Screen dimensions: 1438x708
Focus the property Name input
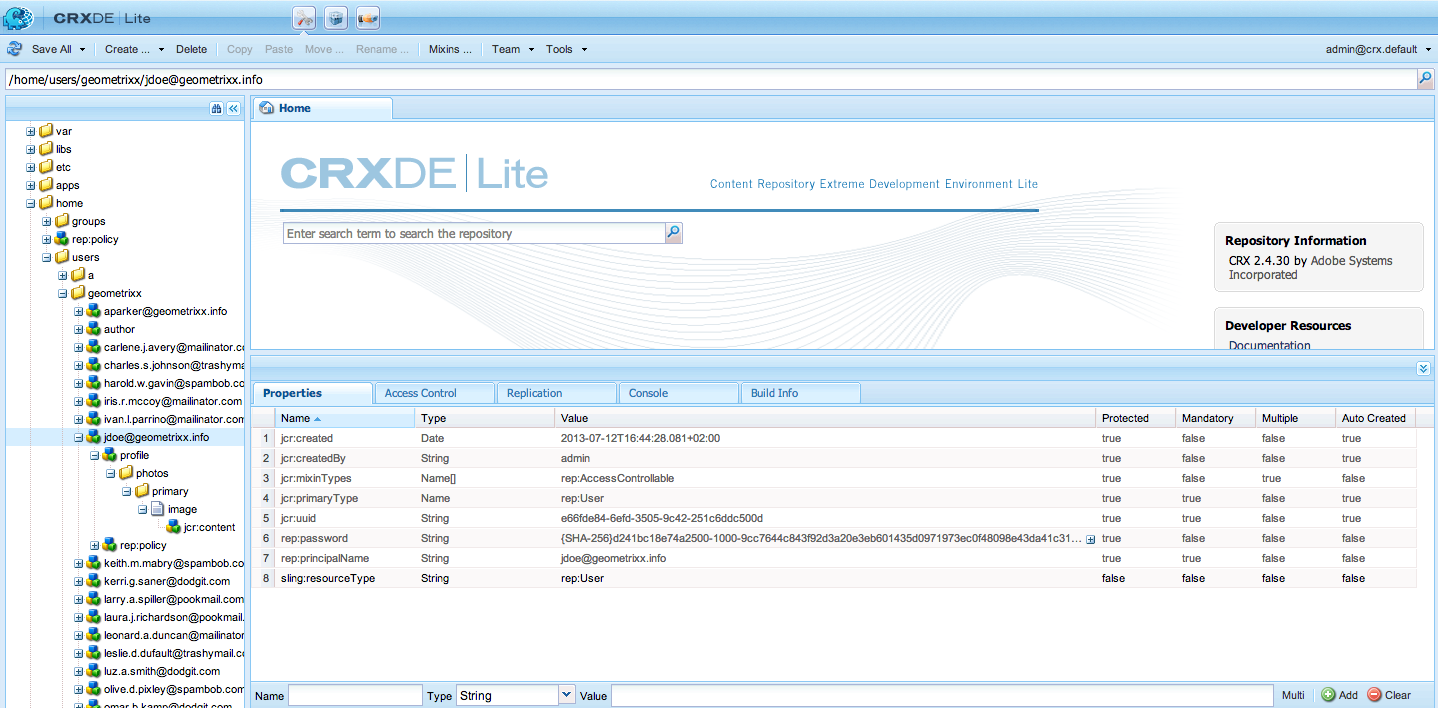click(355, 695)
